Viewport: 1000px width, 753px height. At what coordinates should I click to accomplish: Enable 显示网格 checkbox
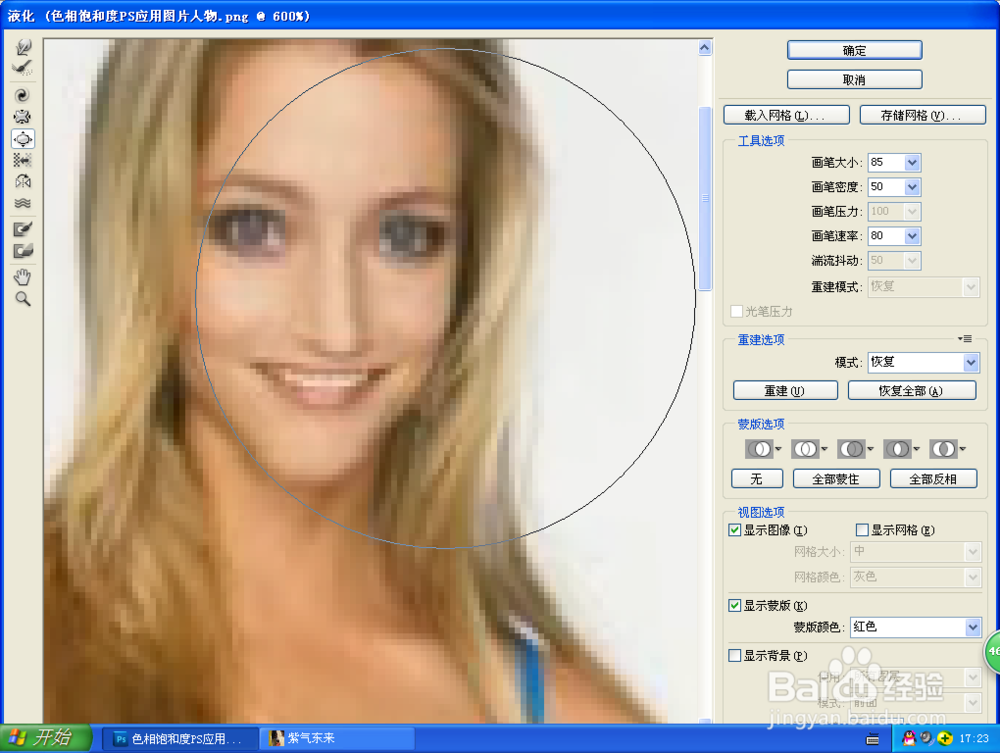coord(862,530)
